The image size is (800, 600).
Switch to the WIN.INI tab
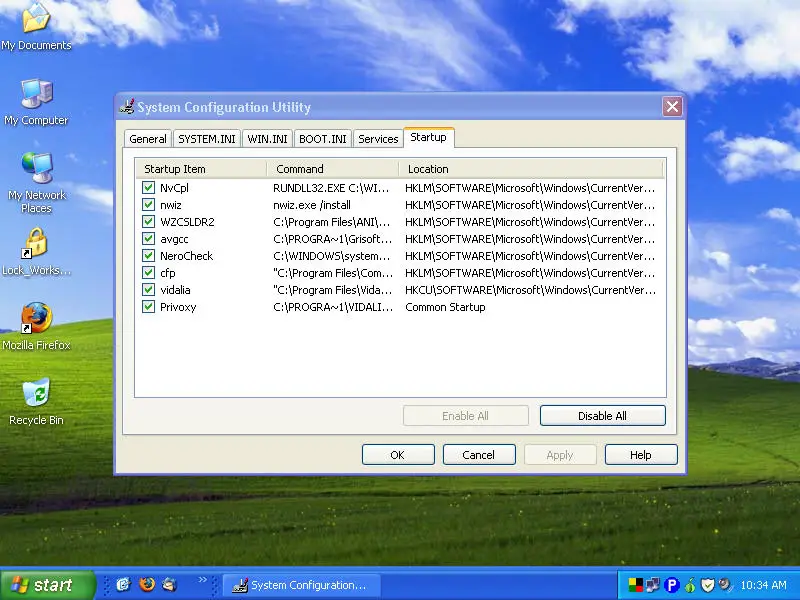[x=267, y=139]
